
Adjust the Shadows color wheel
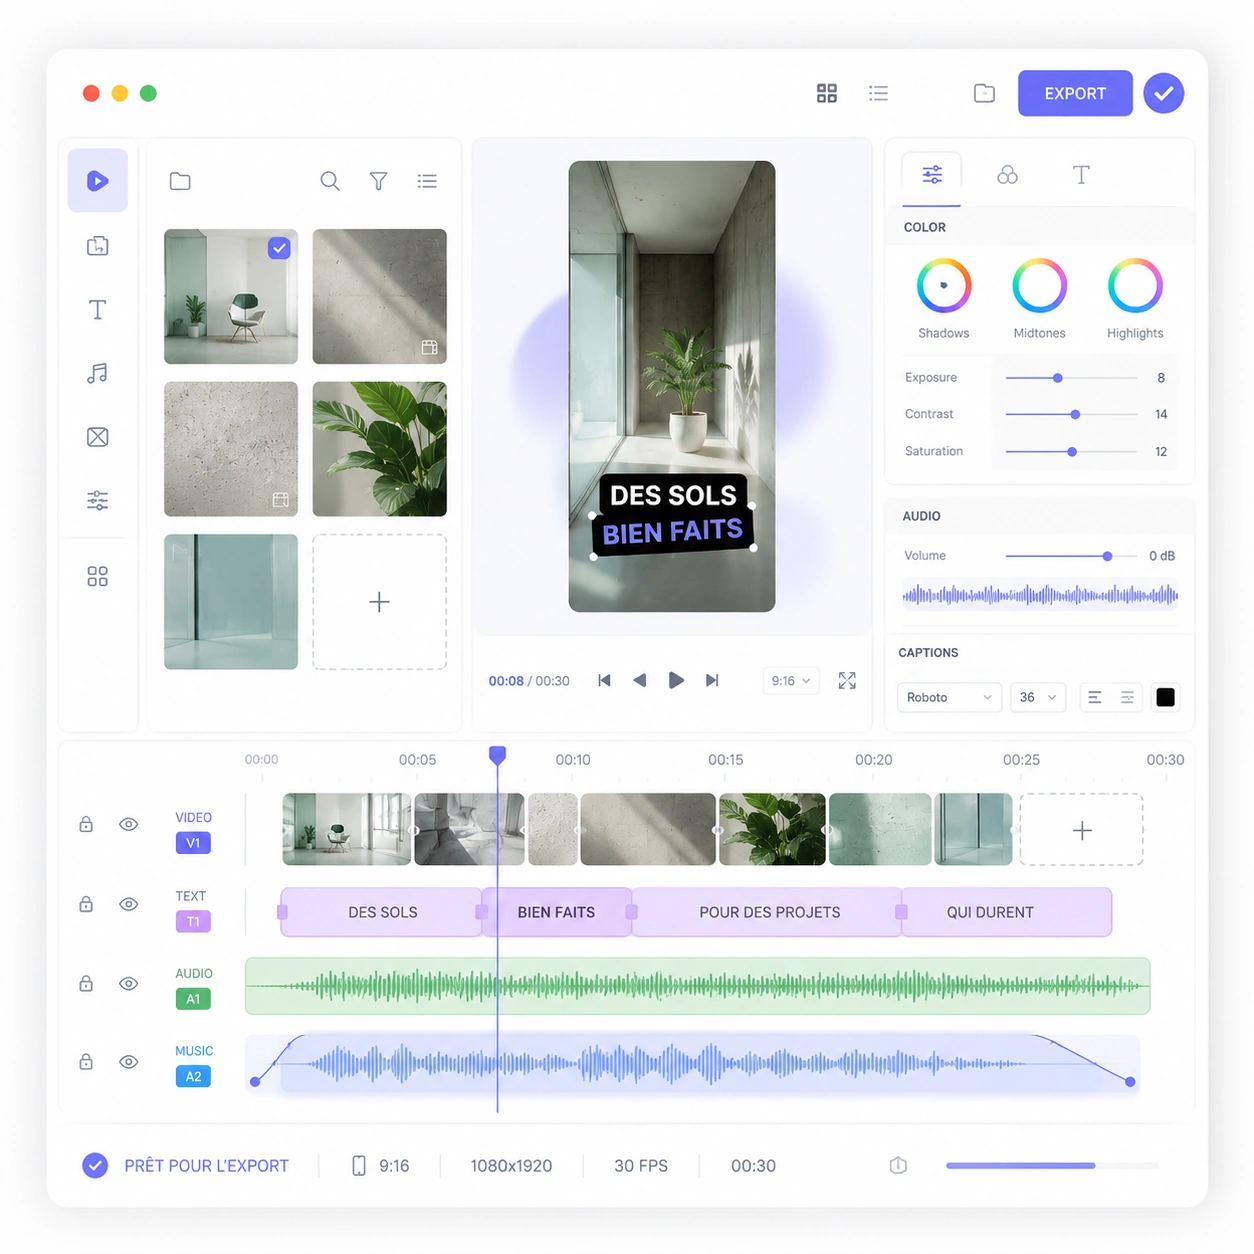[944, 285]
